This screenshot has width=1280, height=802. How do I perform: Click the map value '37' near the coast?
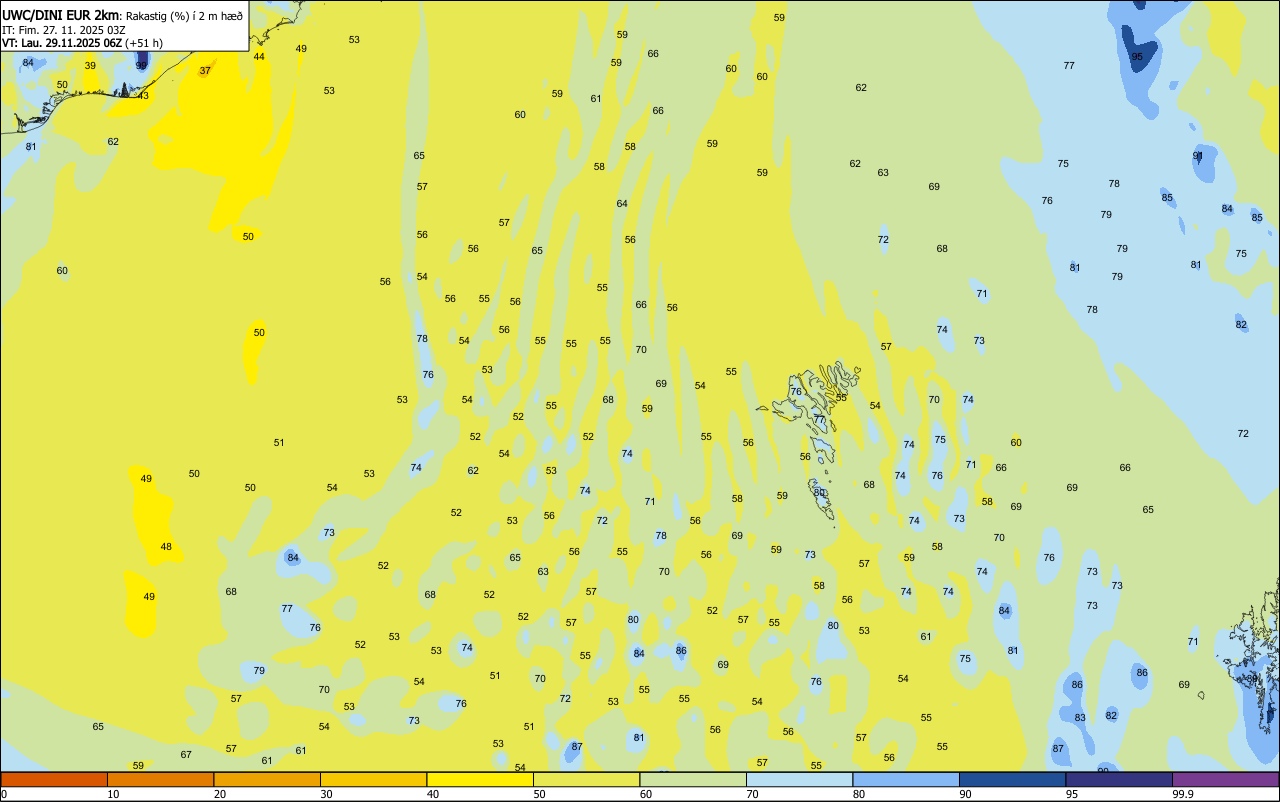coord(205,71)
